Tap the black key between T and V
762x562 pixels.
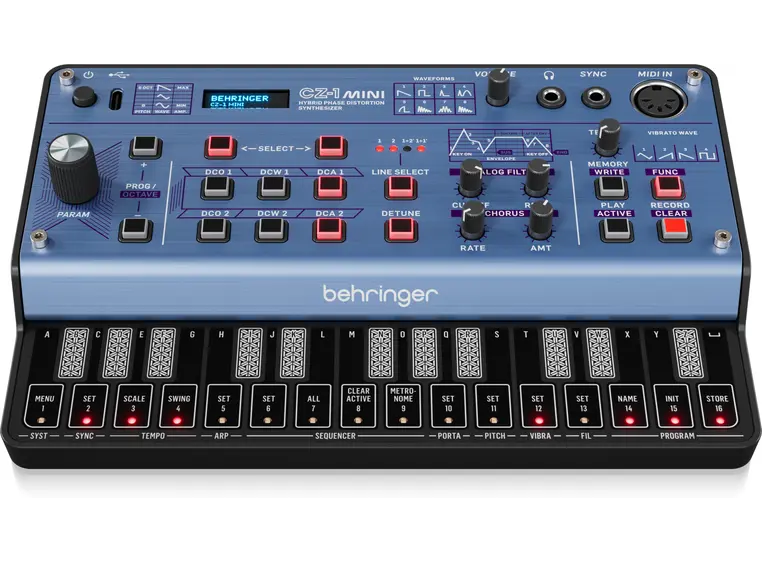[556, 352]
